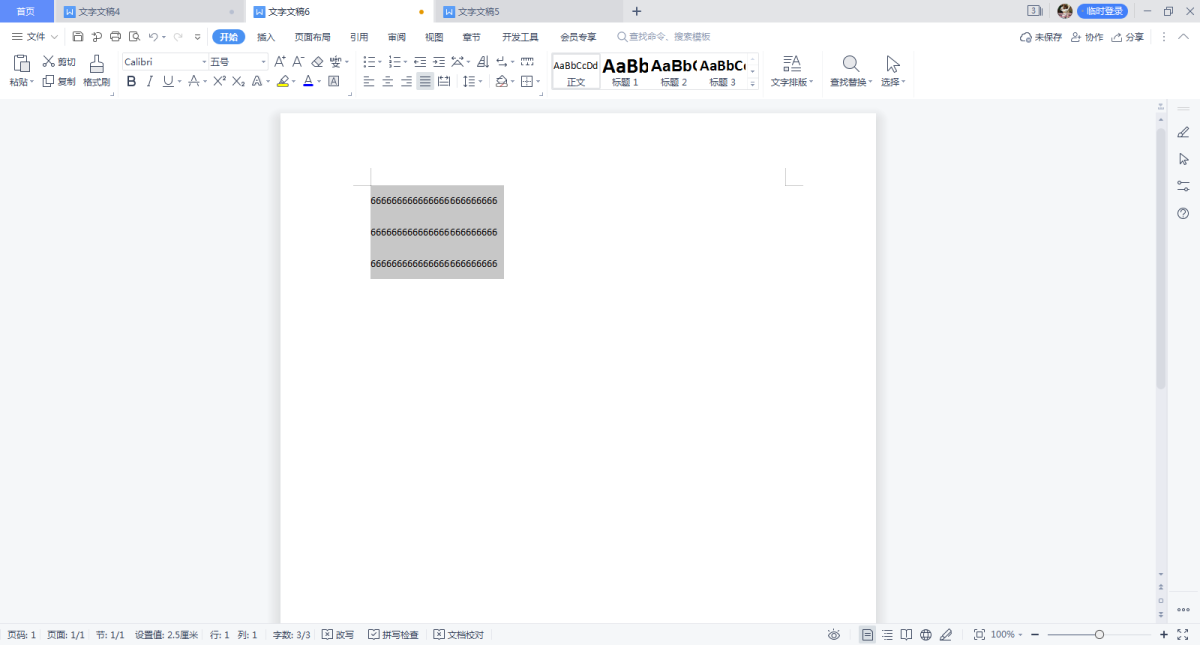Click the 分享 share button
The width and height of the screenshot is (1200, 645).
pyautogui.click(x=1128, y=37)
